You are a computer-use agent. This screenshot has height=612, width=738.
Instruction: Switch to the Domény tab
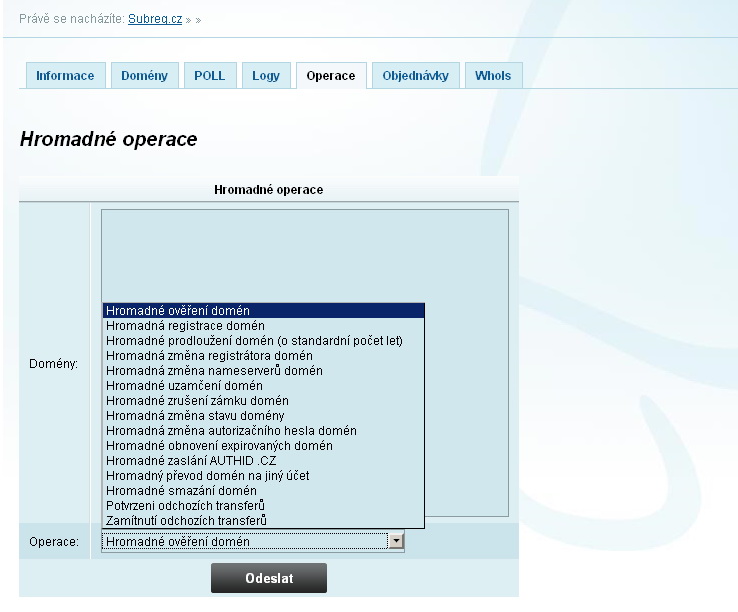[145, 76]
